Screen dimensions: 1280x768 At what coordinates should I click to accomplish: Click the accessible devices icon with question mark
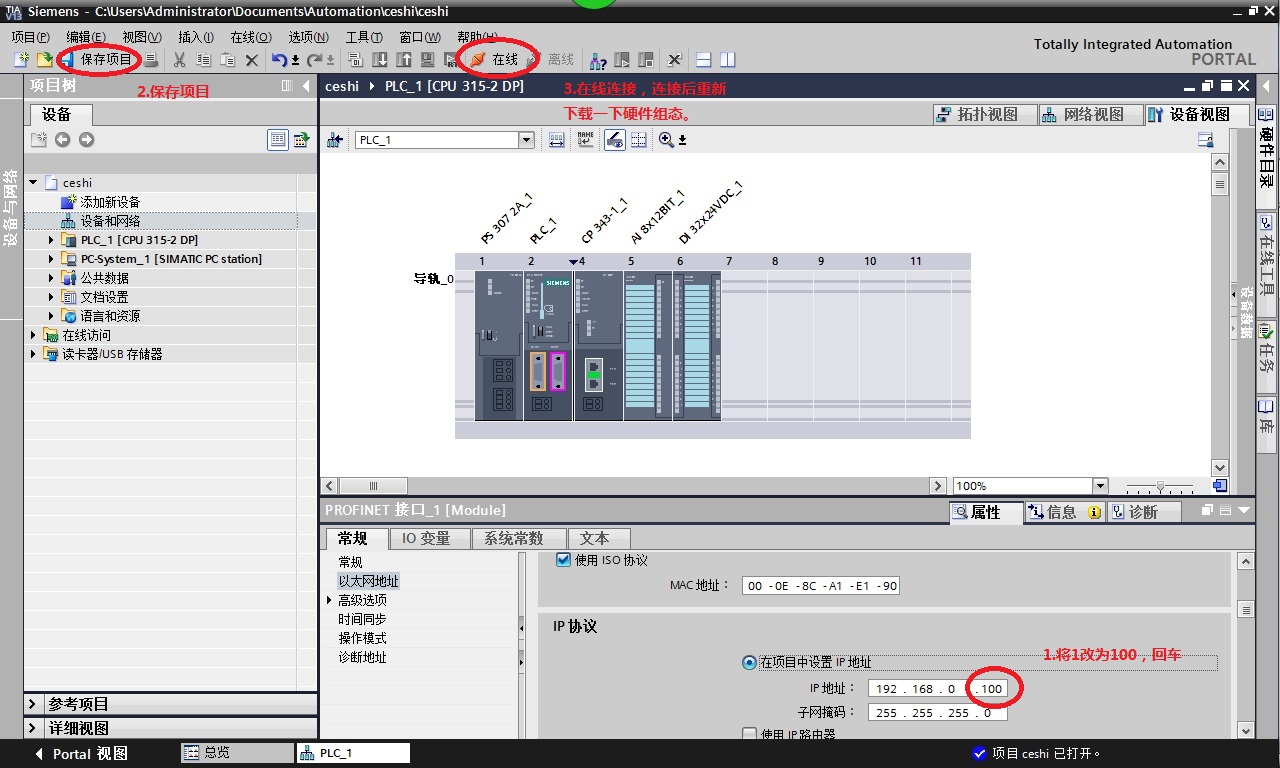tap(598, 60)
